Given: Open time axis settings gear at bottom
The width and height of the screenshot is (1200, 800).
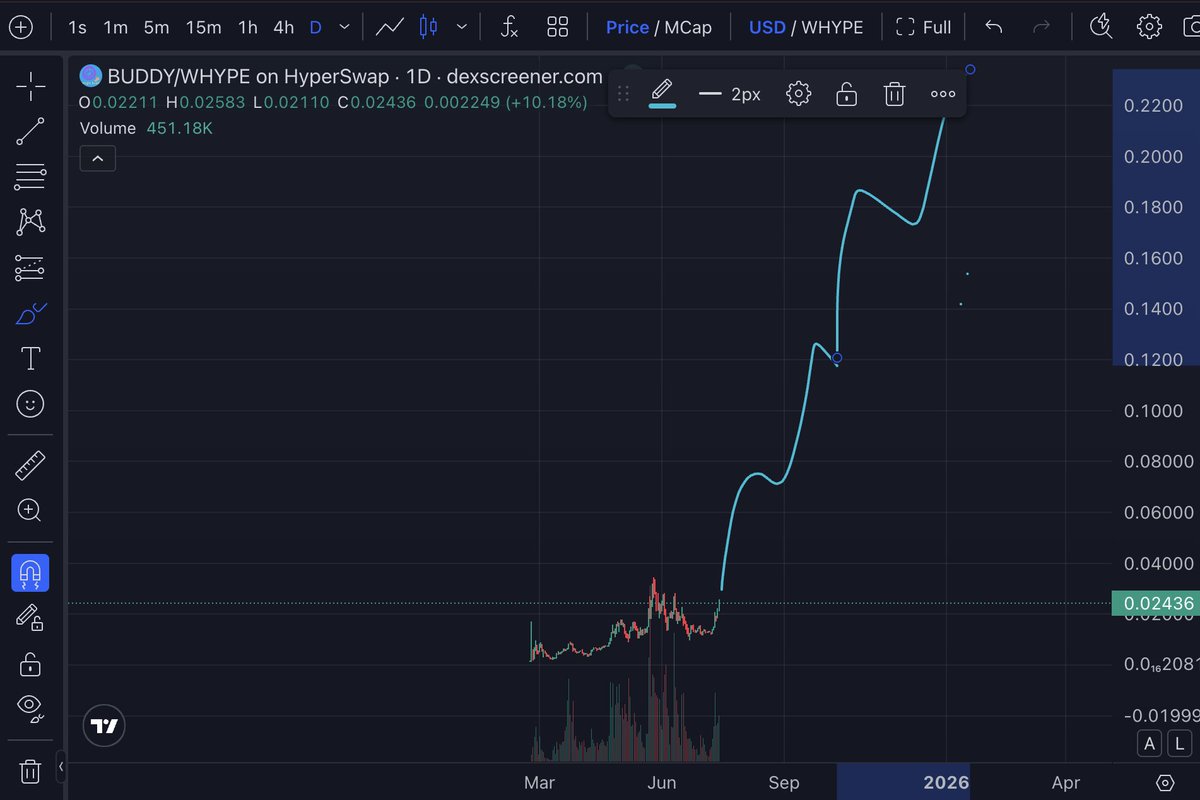Looking at the screenshot, I should [x=1165, y=782].
